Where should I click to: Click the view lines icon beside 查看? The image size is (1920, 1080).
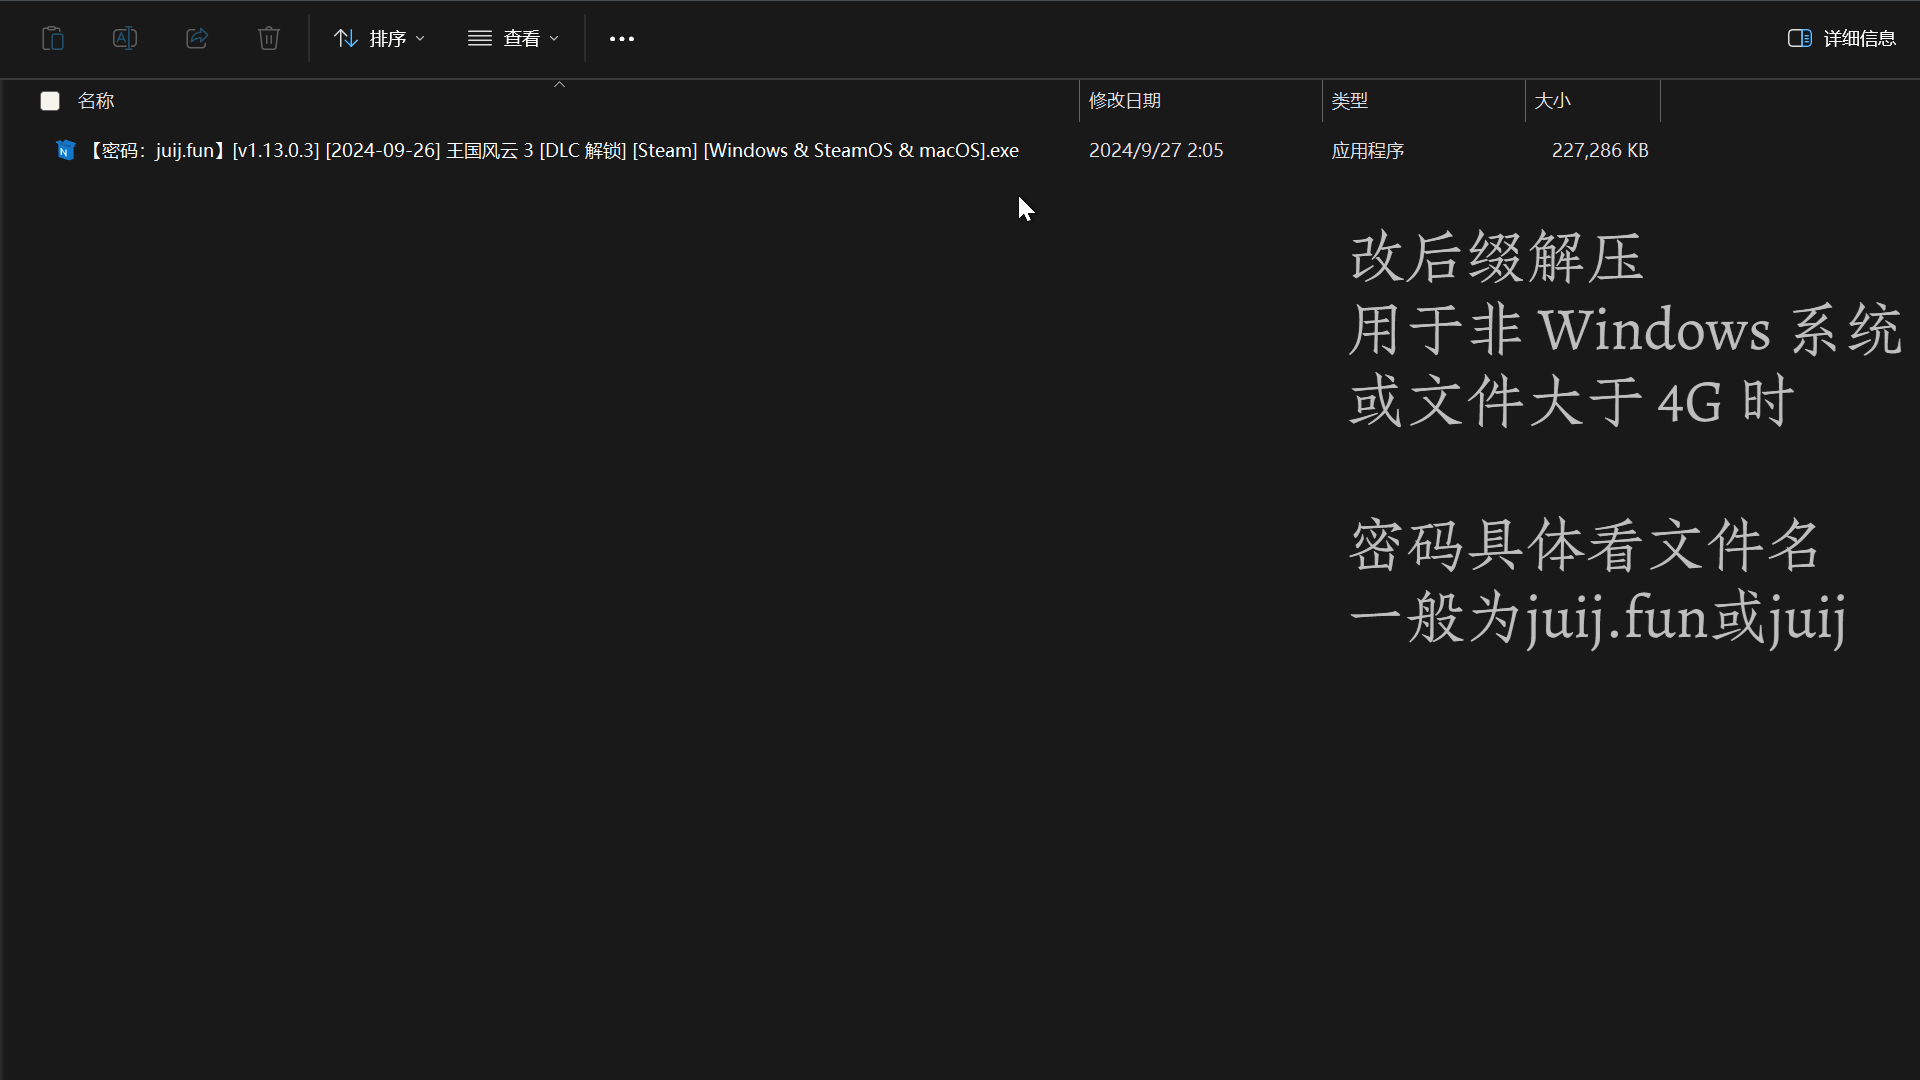pos(480,38)
